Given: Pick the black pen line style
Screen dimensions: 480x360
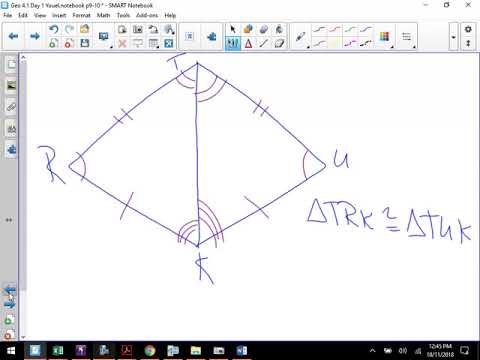Looking at the screenshot, I should pos(319,29).
